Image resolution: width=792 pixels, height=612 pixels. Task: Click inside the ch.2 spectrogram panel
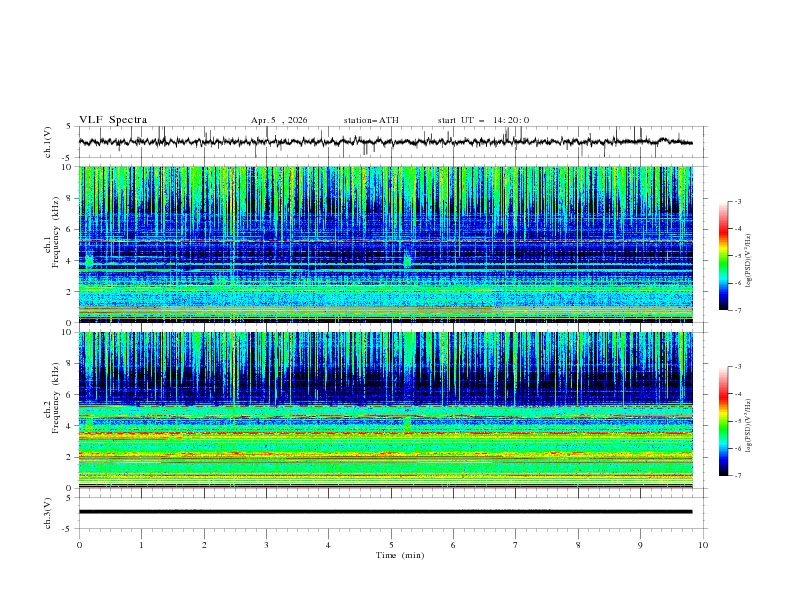tap(385, 410)
